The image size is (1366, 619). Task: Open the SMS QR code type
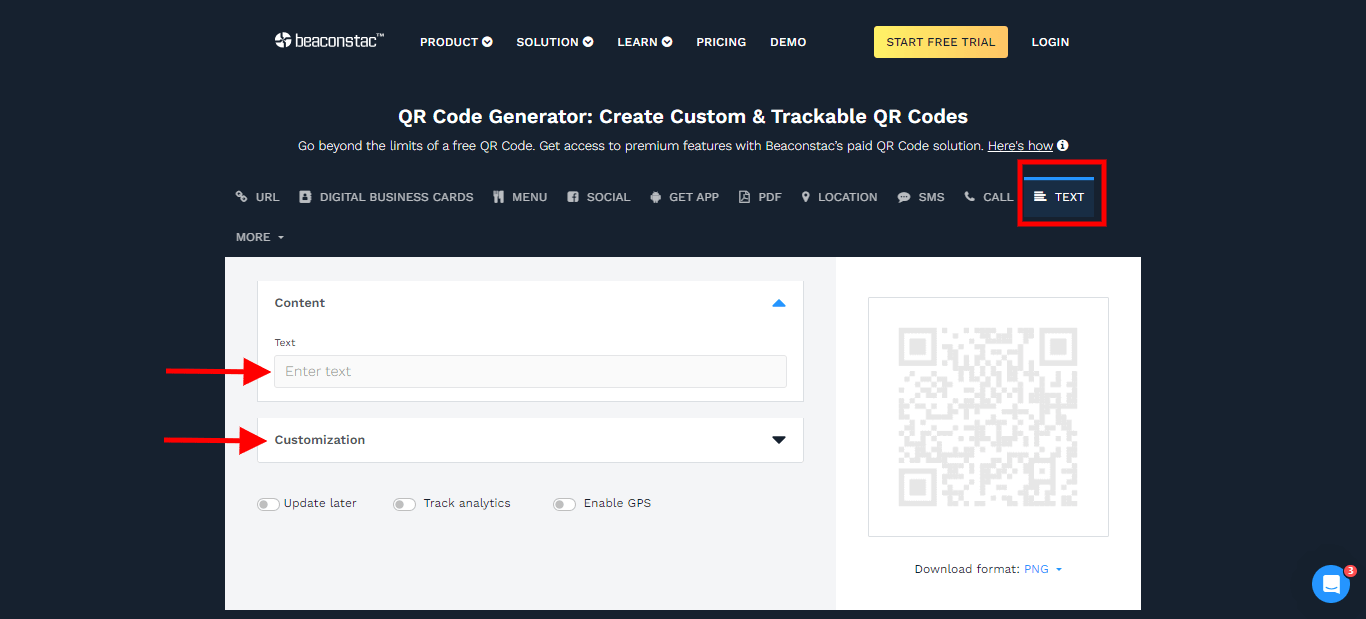pos(920,196)
